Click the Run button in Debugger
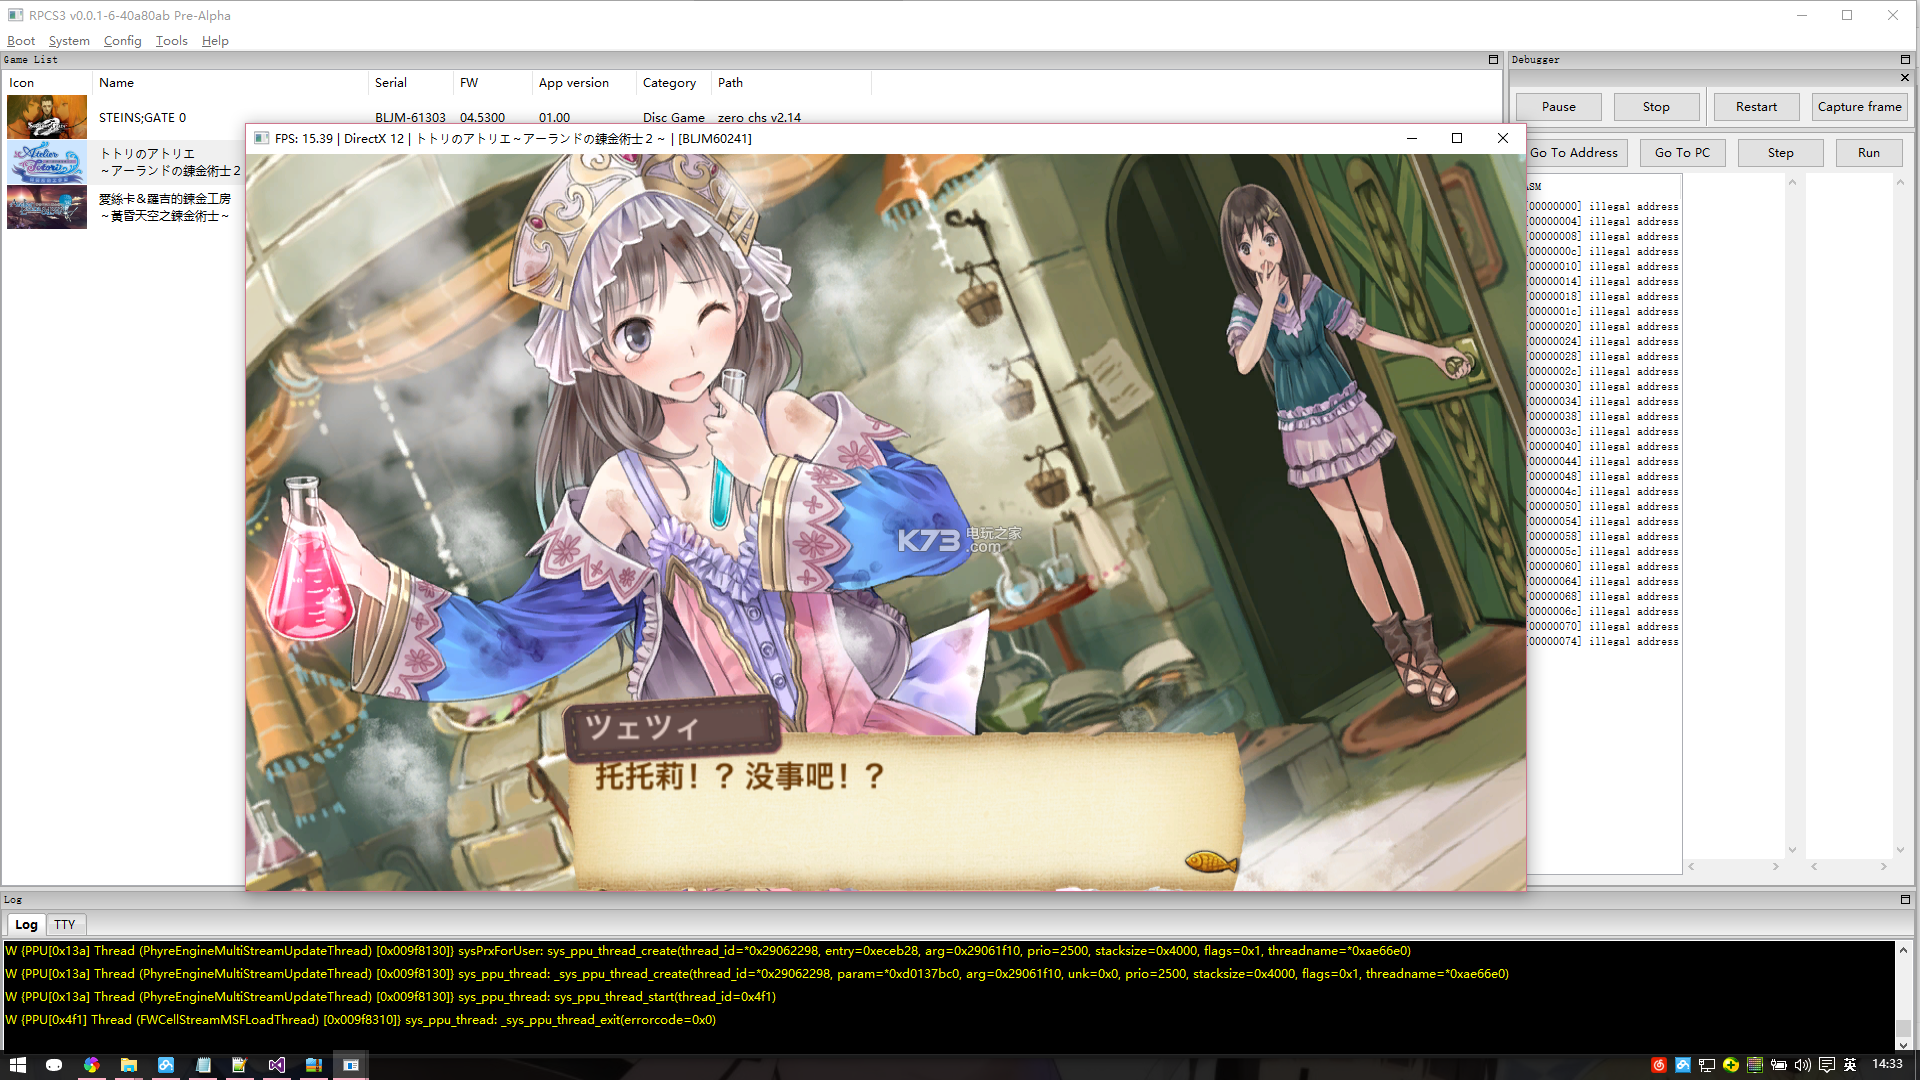The height and width of the screenshot is (1080, 1920). [1868, 153]
